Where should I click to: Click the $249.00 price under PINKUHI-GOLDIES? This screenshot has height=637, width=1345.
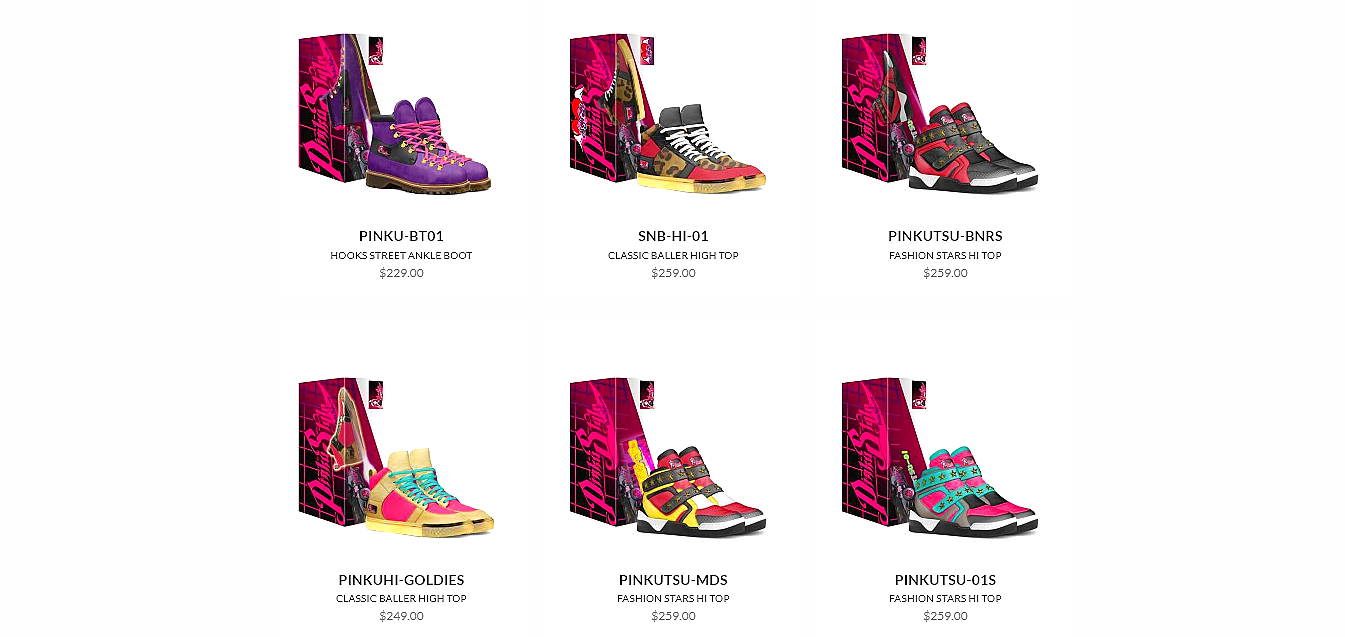coord(401,616)
